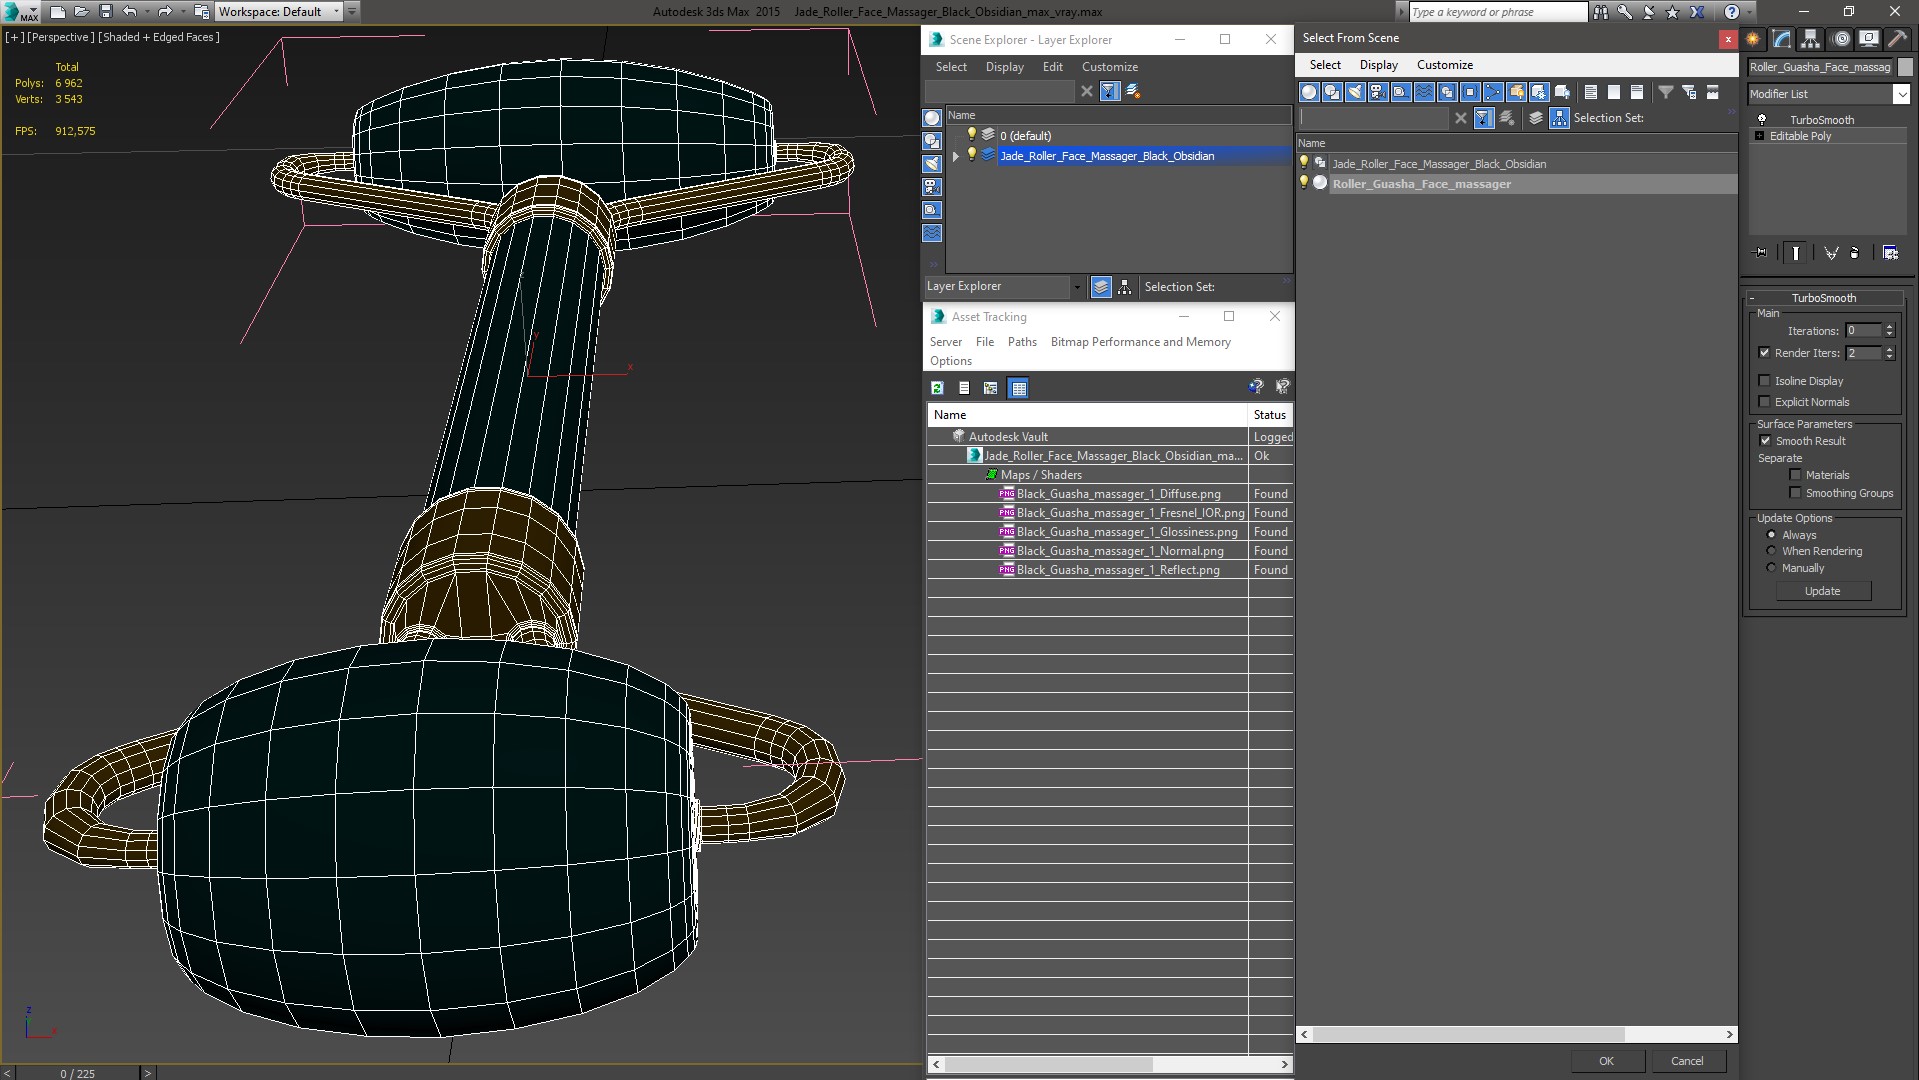
Task: Click the [Shaded + Edged Faces] viewport label
Action: (159, 37)
